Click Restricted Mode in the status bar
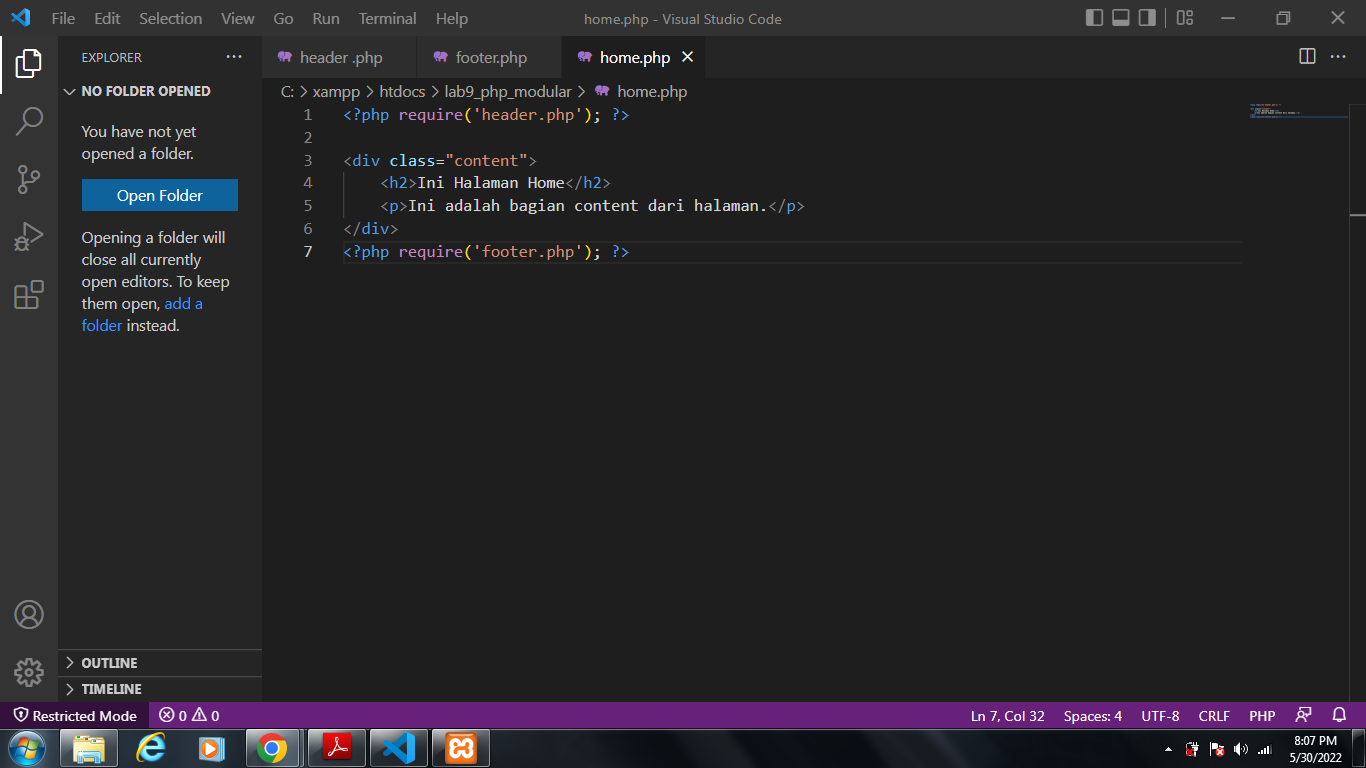This screenshot has width=1366, height=768. point(75,715)
